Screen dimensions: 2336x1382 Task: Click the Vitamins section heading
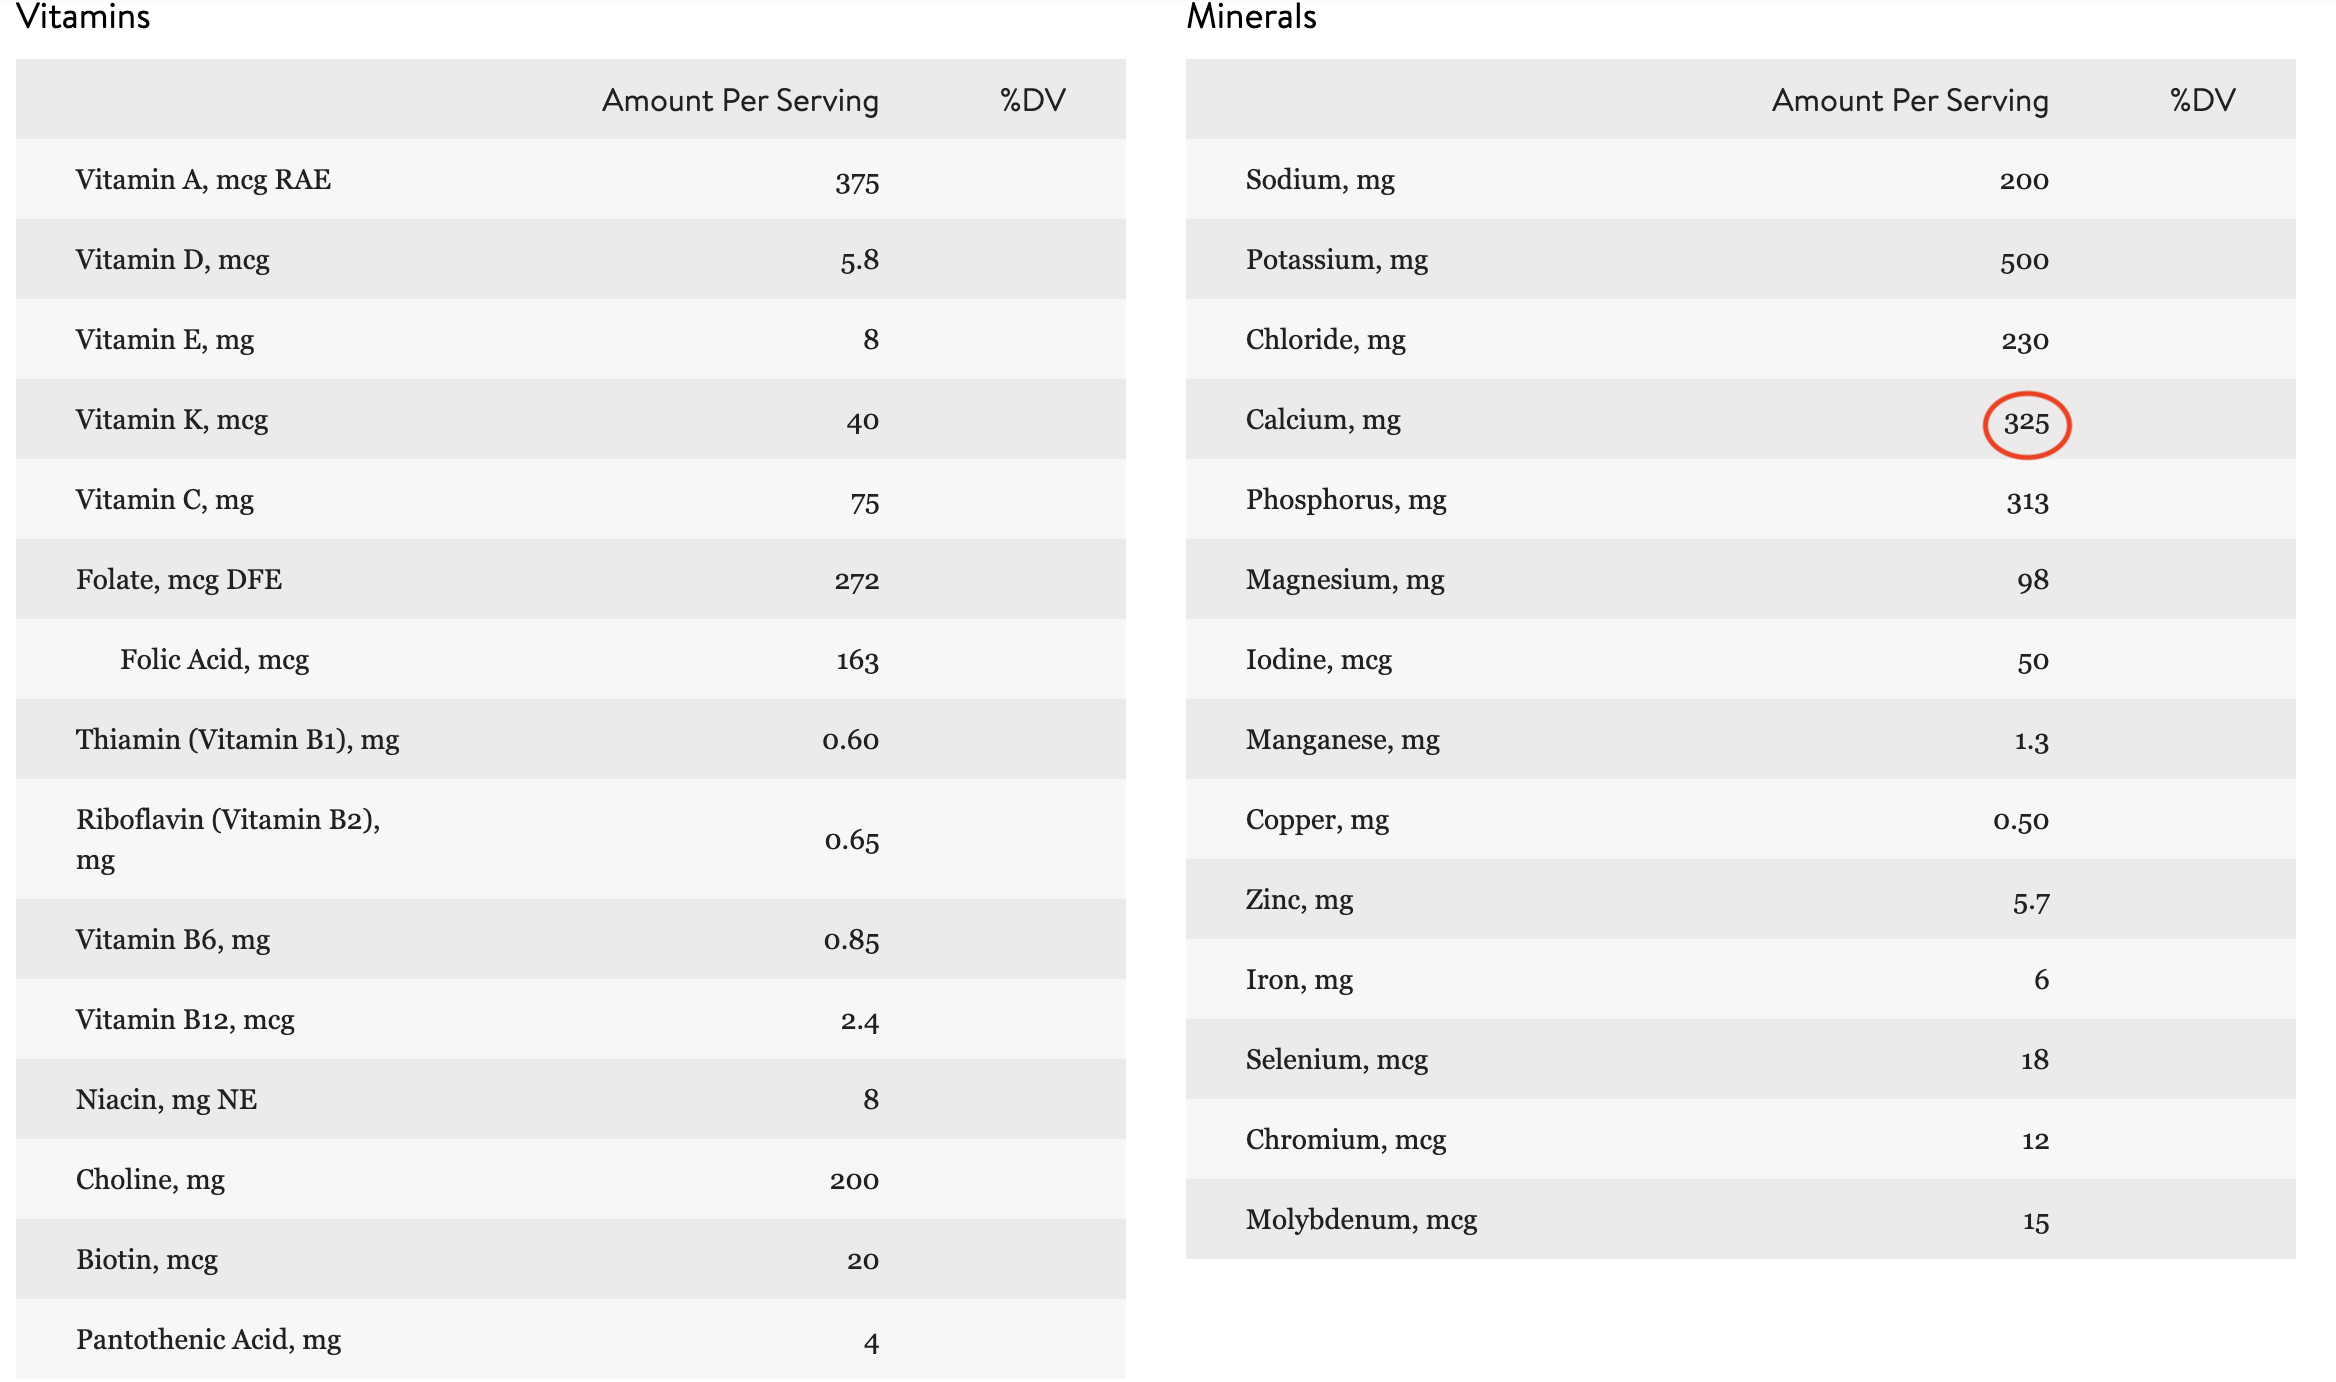pos(83,17)
